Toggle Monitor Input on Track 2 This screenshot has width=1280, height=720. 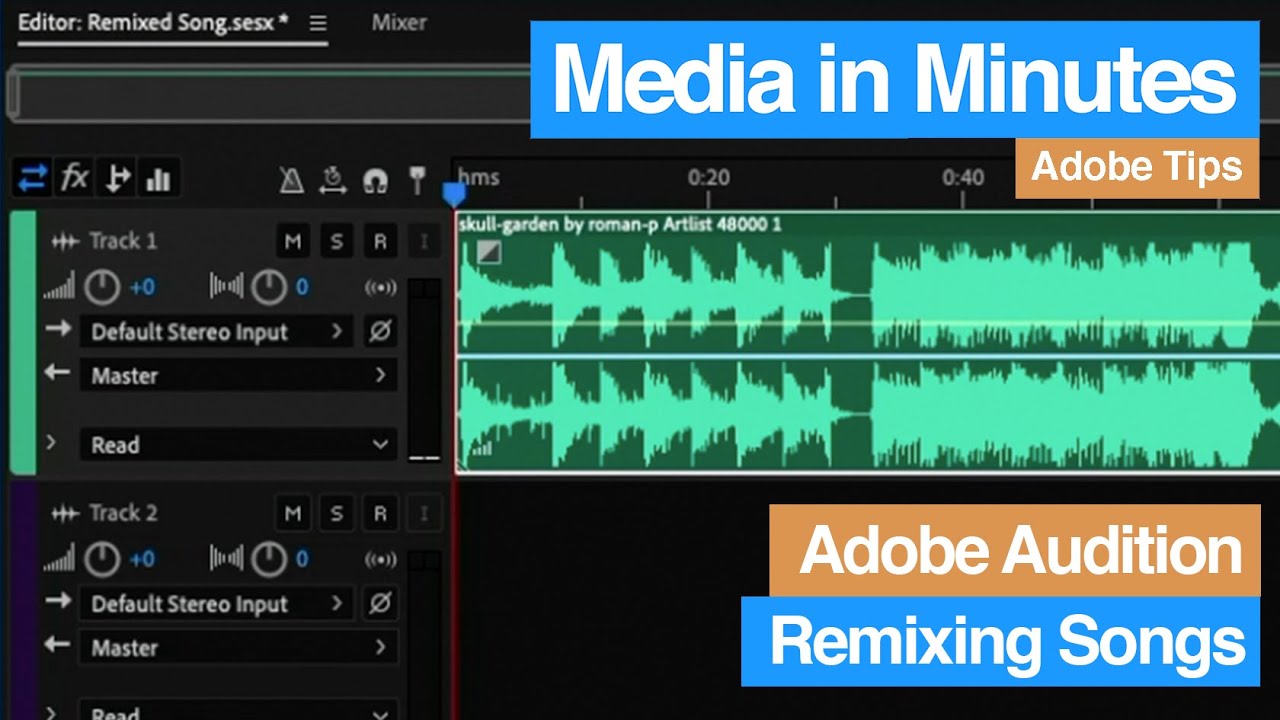[x=424, y=514]
